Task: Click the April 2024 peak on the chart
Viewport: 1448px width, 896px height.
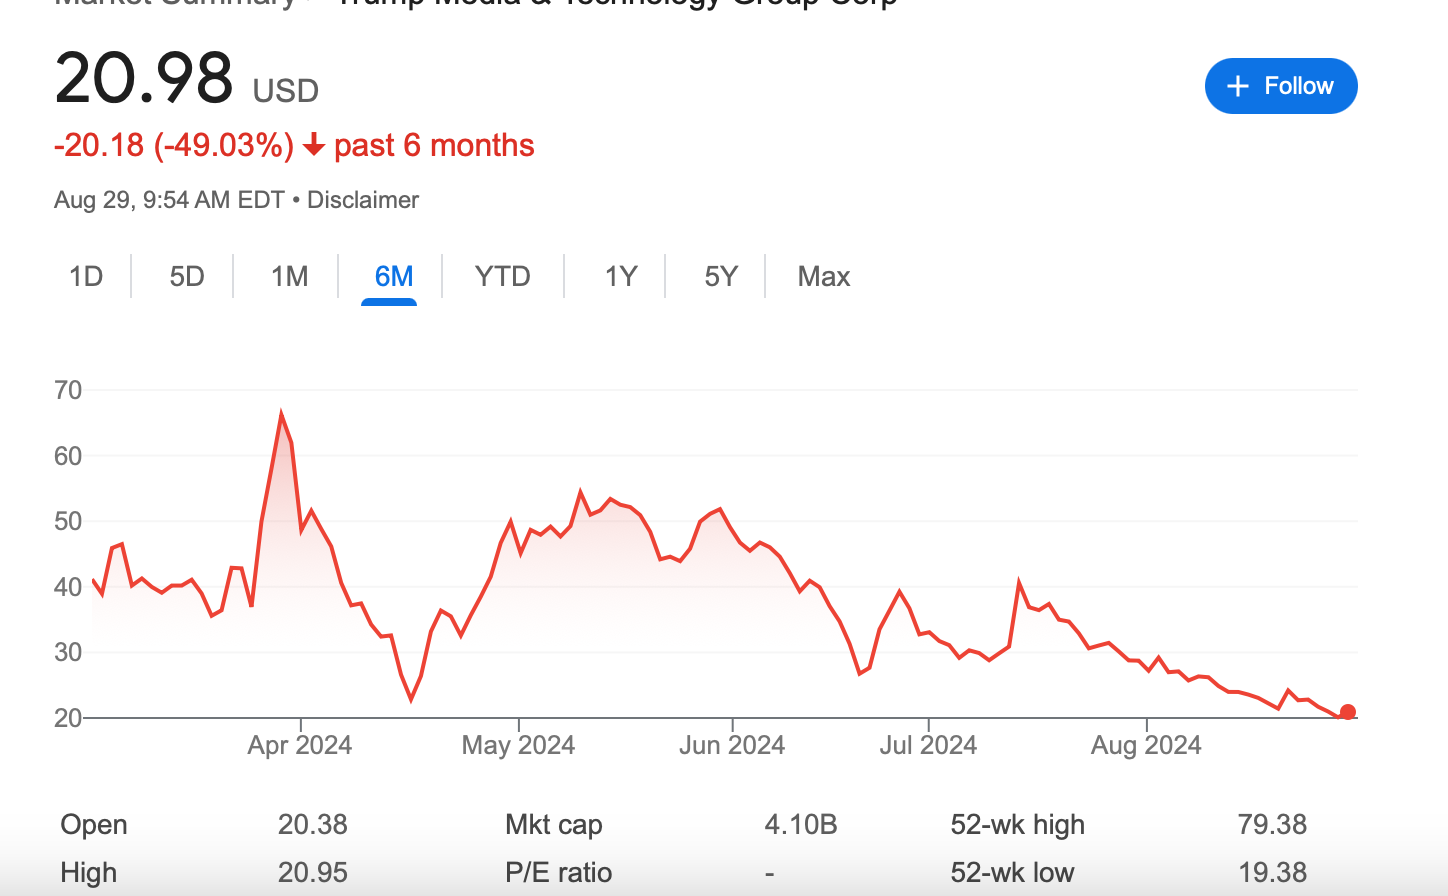Action: pyautogui.click(x=283, y=410)
